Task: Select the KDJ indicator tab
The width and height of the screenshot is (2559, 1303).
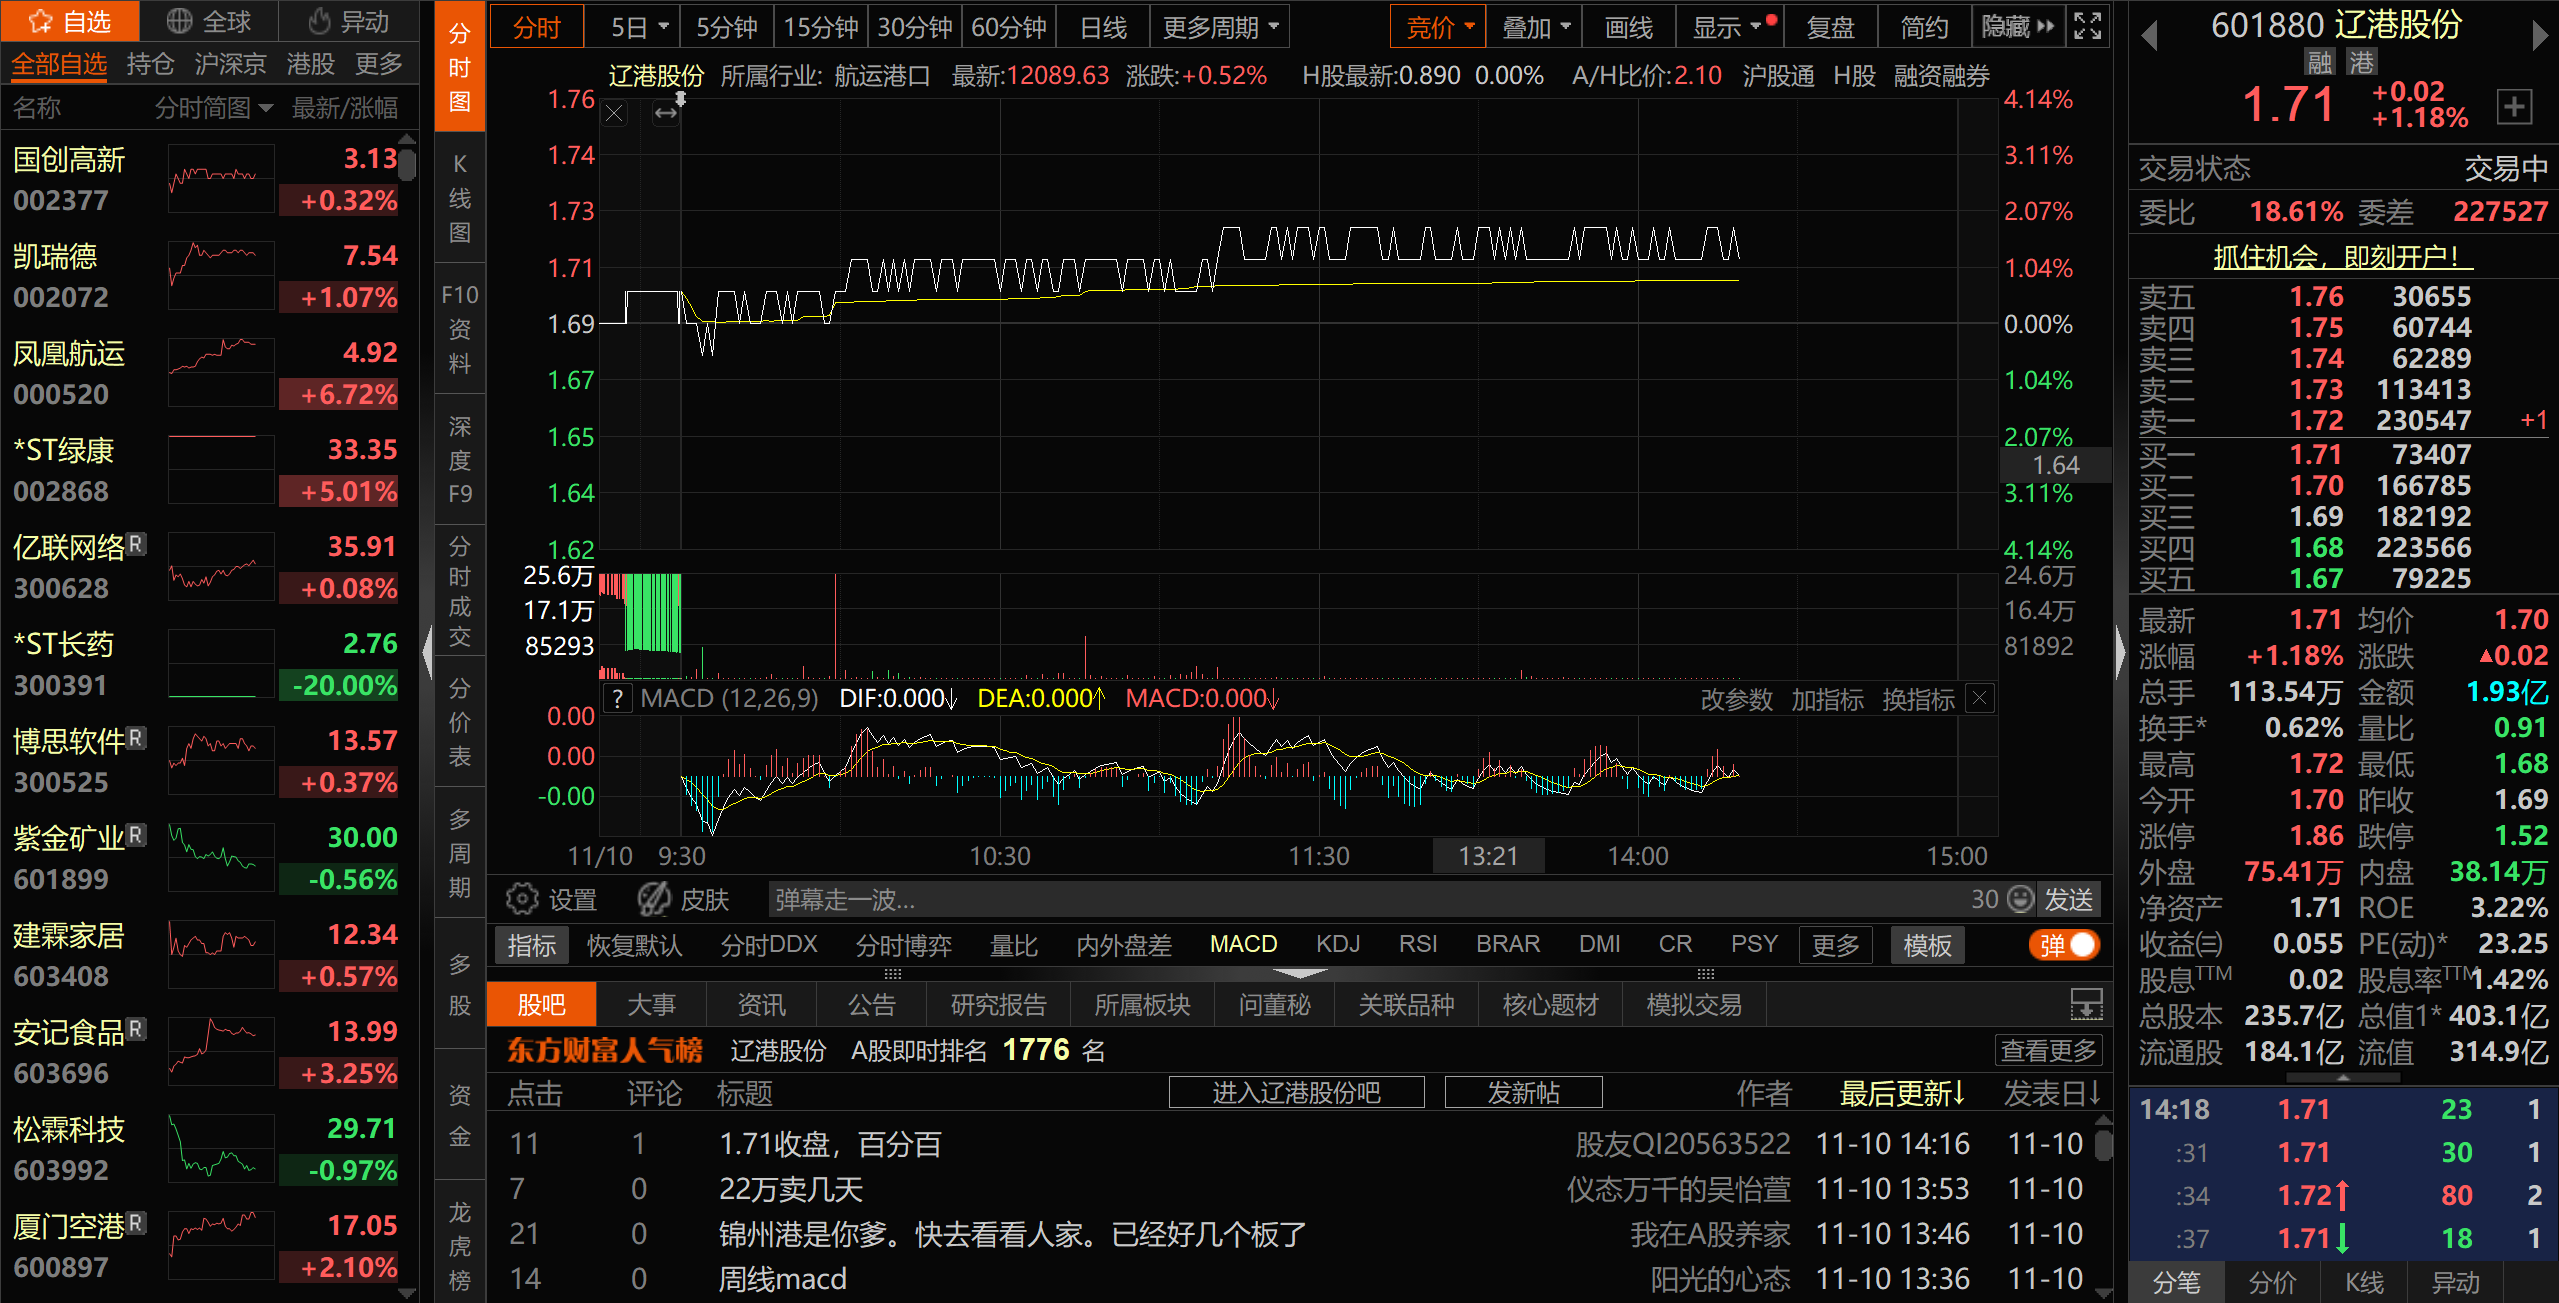Action: point(1337,945)
